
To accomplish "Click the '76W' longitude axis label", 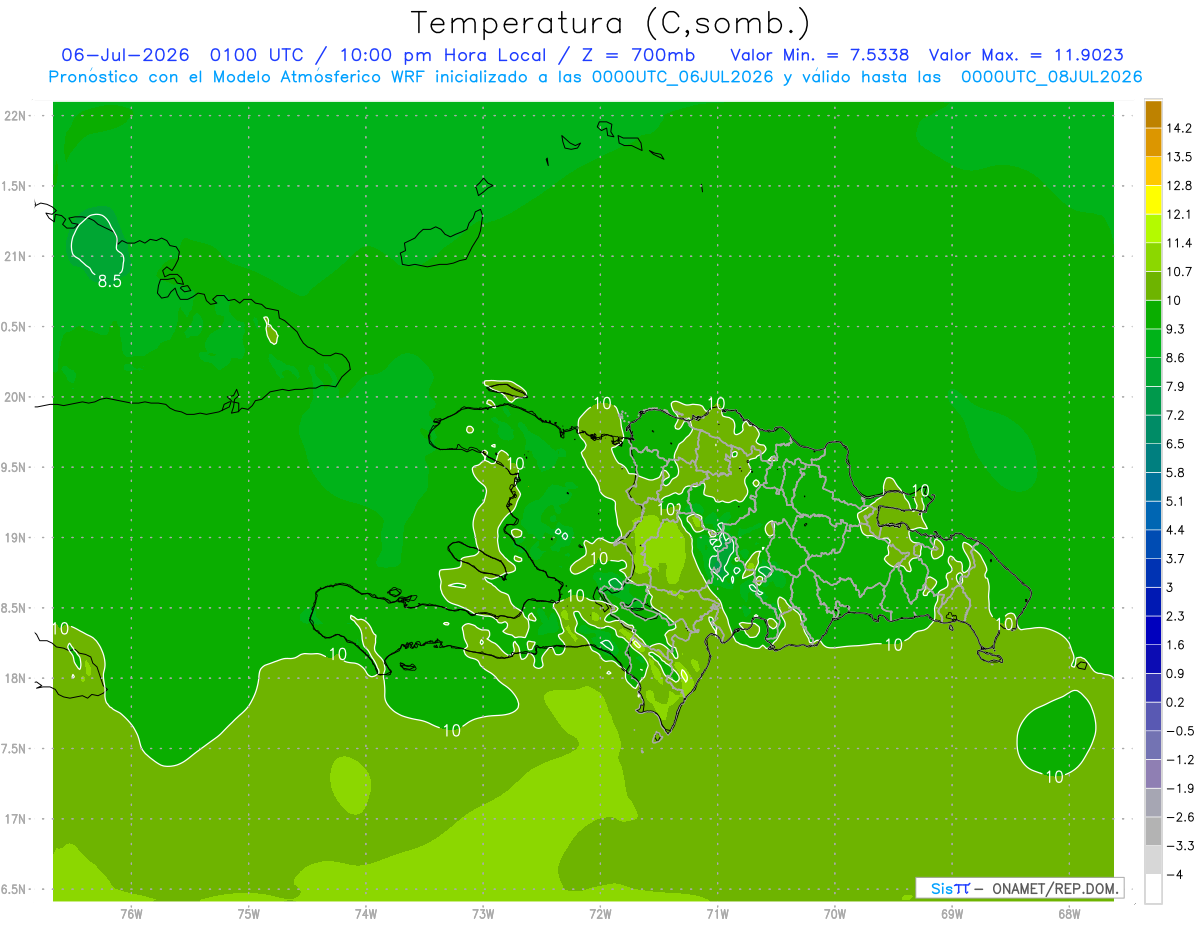I will tap(131, 914).
